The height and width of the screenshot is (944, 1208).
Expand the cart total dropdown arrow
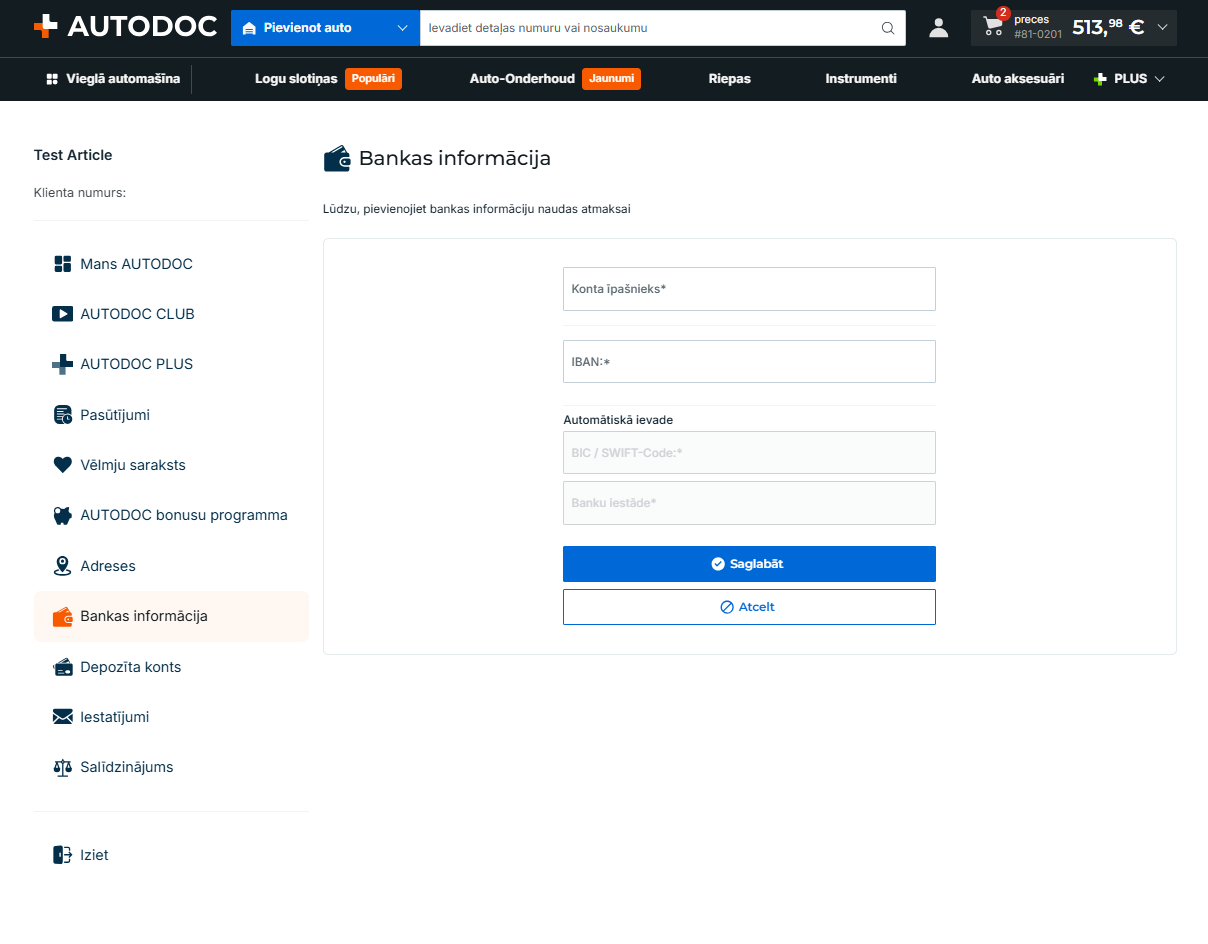tap(1162, 28)
